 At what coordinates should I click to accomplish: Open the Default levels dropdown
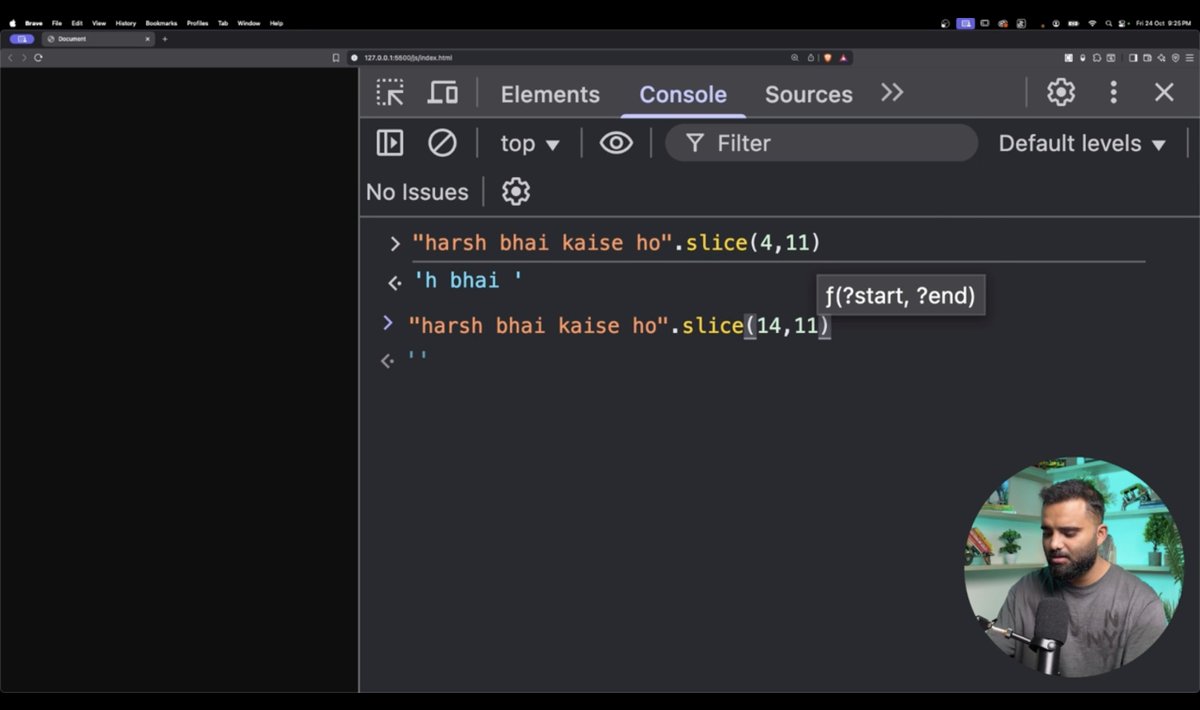tap(1082, 144)
